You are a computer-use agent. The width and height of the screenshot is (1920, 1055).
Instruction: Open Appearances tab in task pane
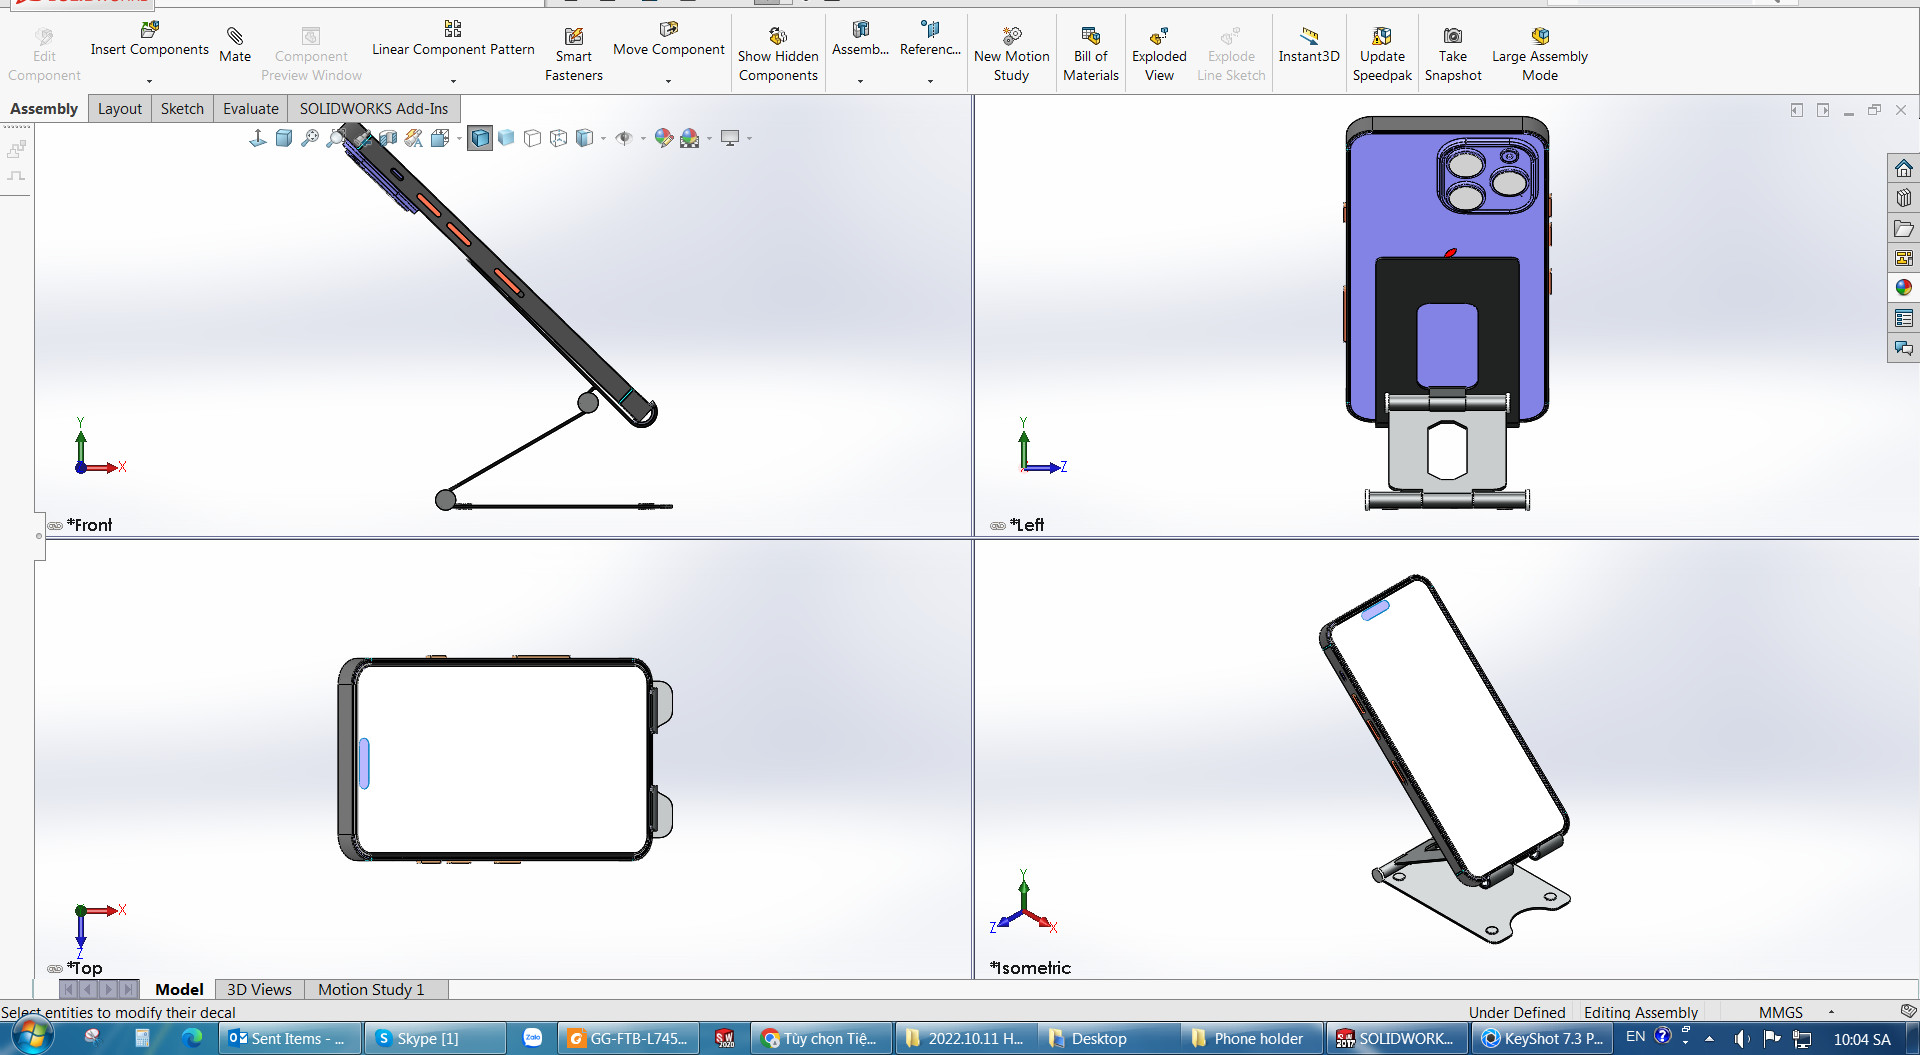point(1903,288)
